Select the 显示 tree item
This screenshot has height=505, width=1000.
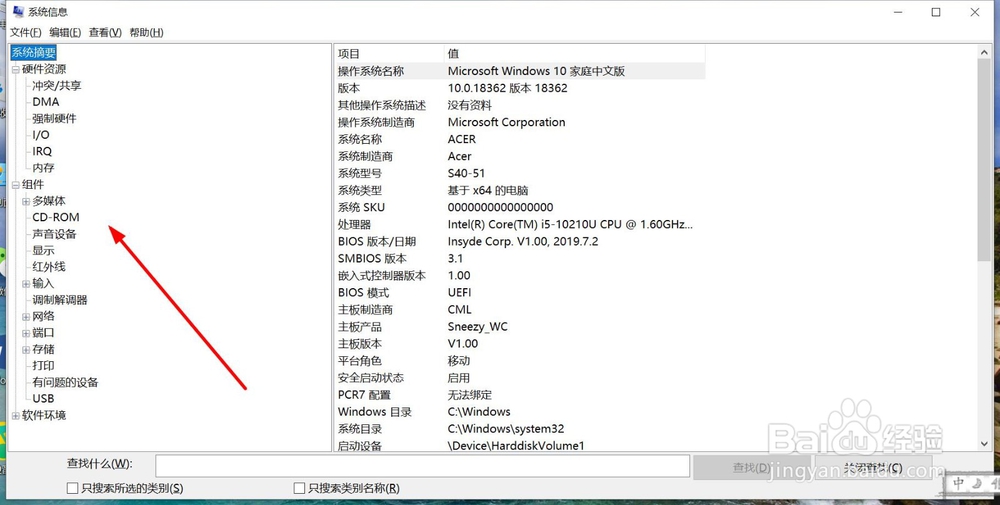[43, 251]
